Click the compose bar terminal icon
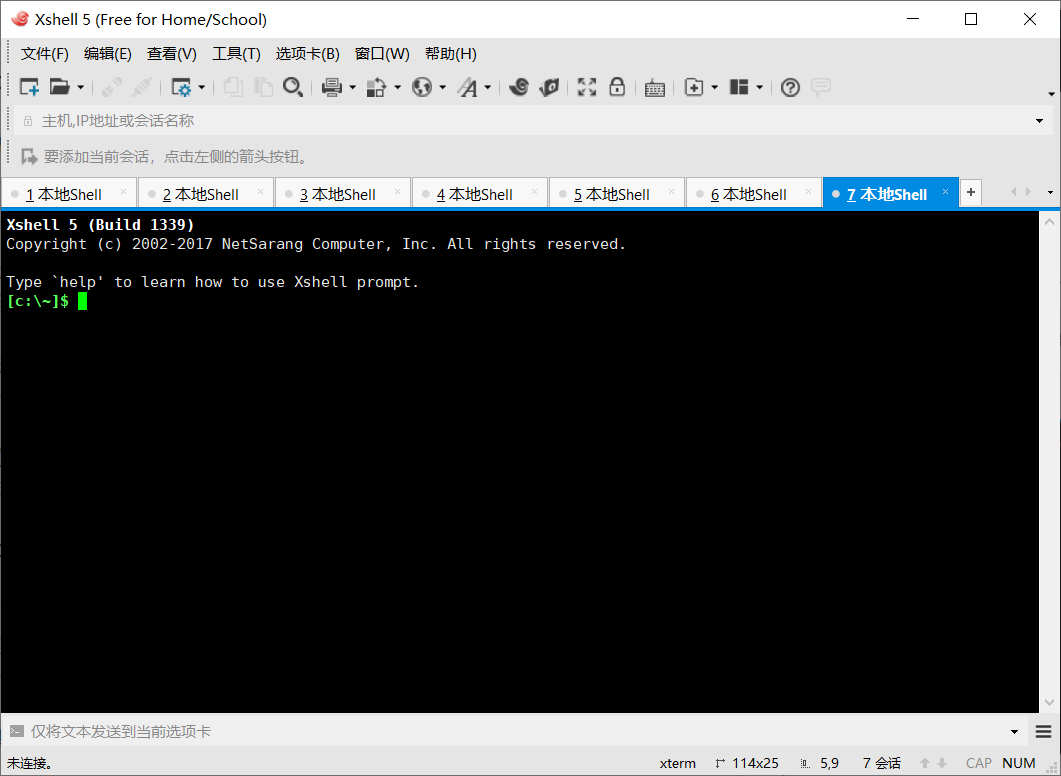 (16, 731)
